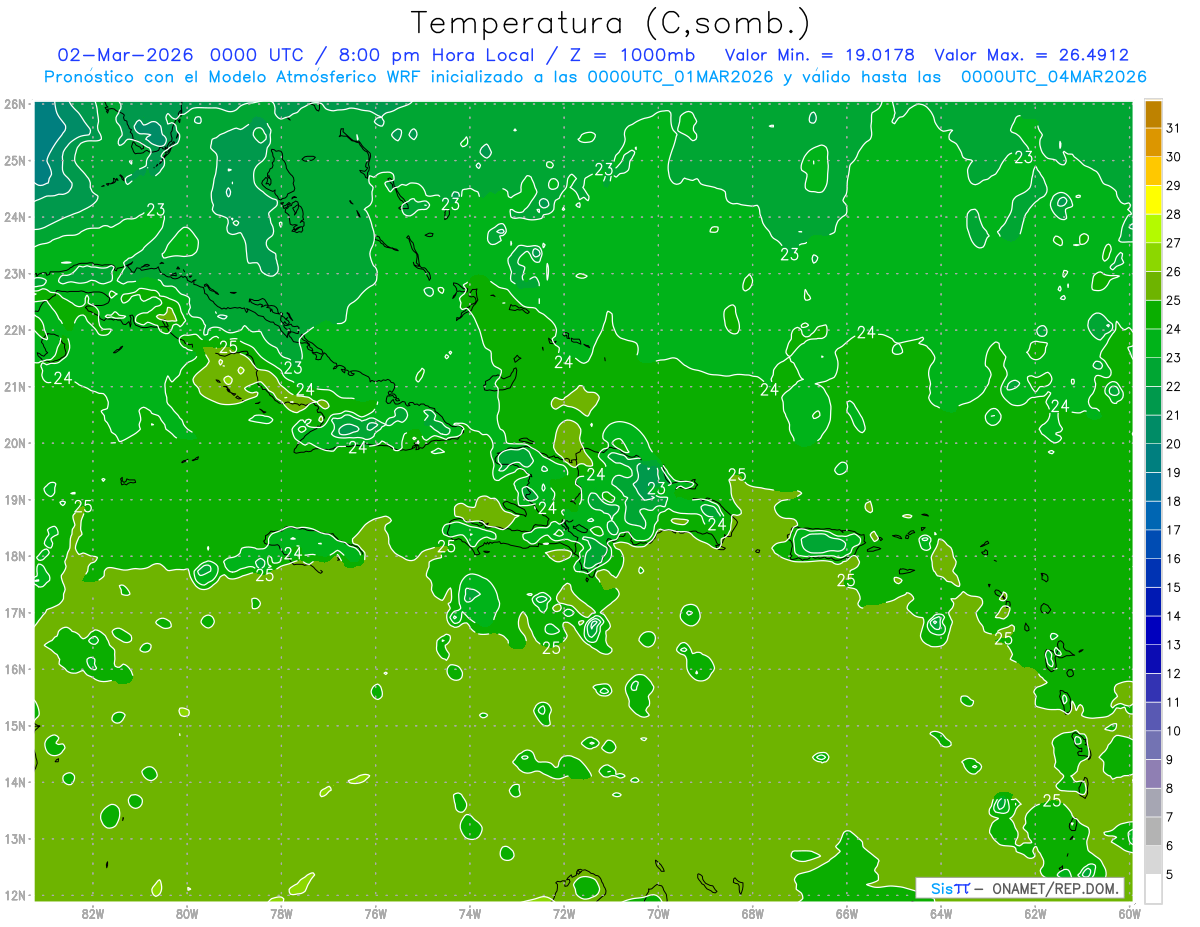Click the latitude label "15N"

pos(14,726)
